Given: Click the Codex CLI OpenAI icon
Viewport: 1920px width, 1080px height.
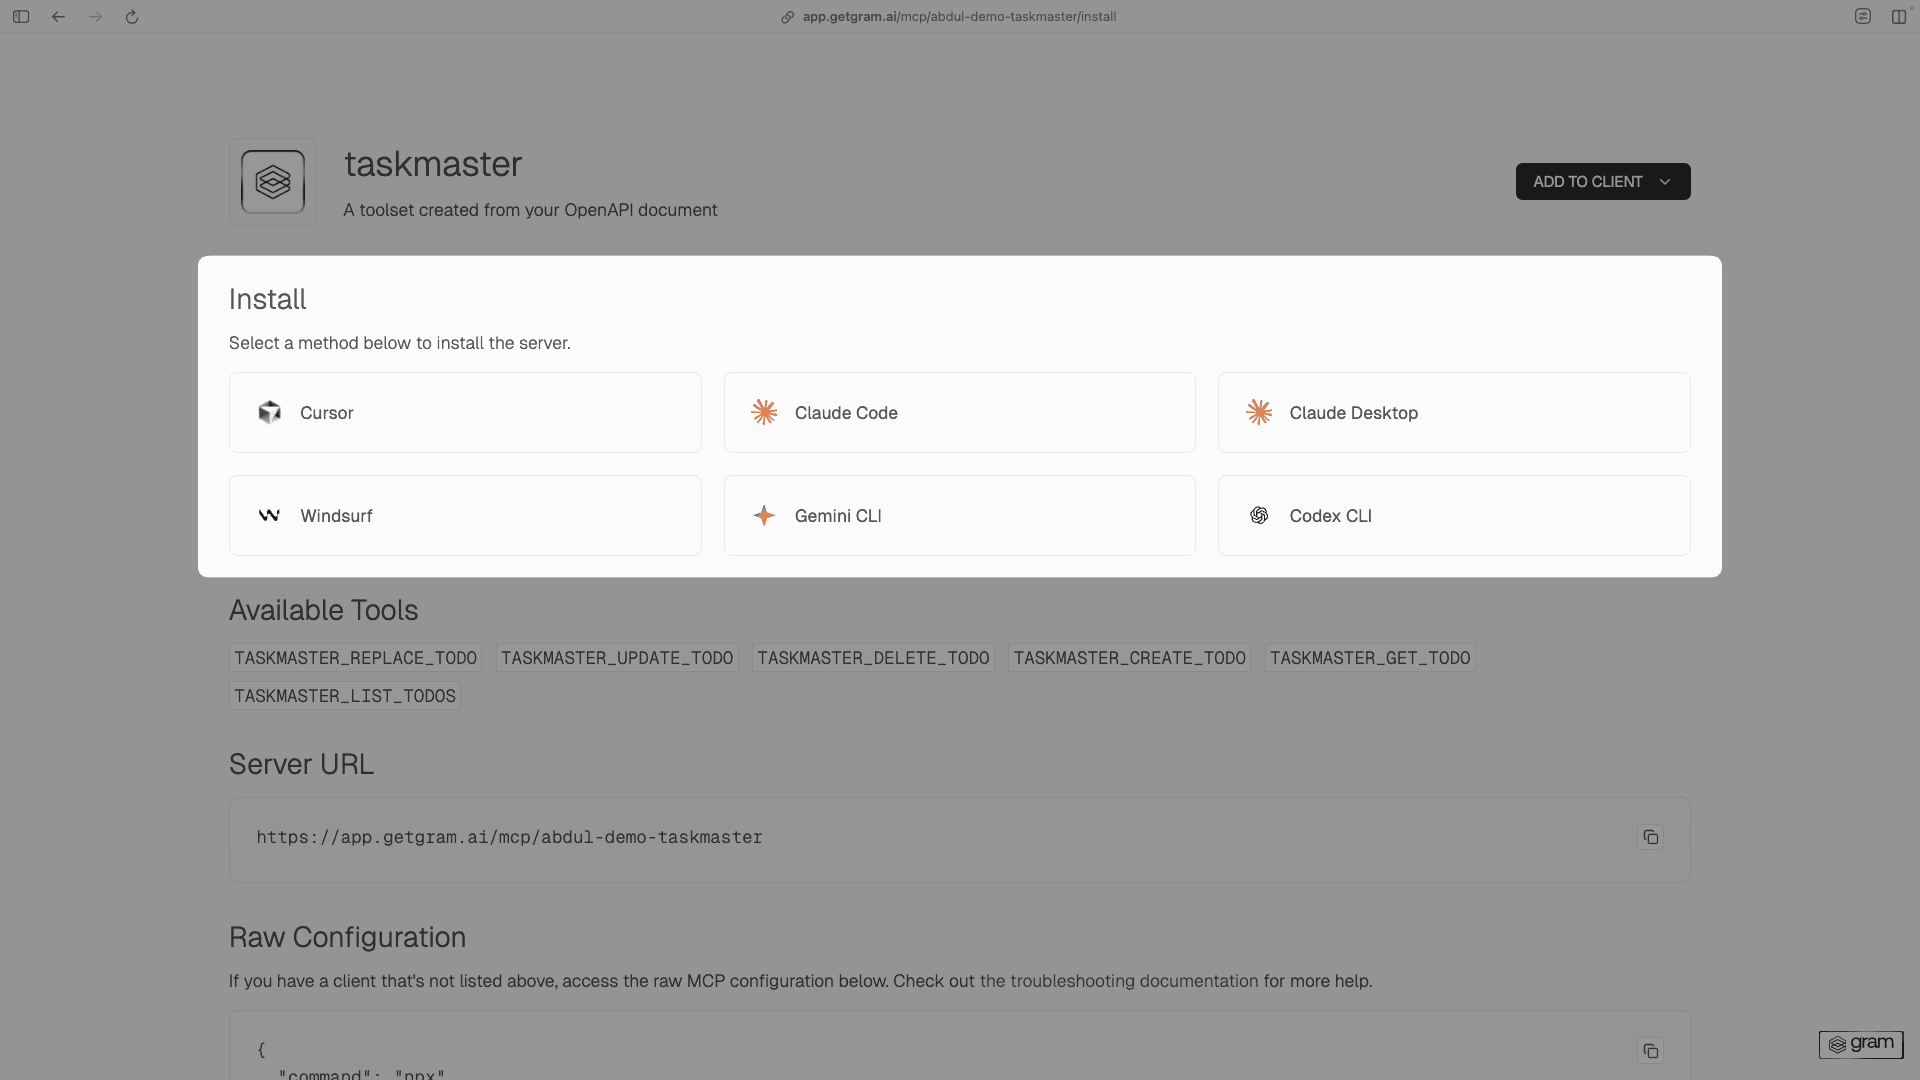Looking at the screenshot, I should pyautogui.click(x=1259, y=515).
